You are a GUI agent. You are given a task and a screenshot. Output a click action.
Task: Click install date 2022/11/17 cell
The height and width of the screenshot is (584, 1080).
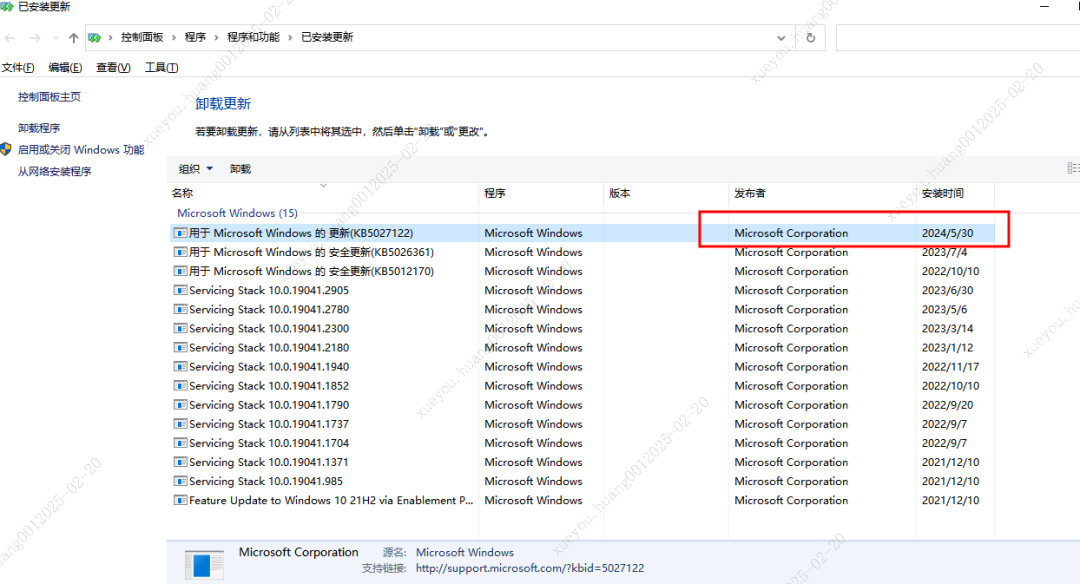tap(950, 367)
